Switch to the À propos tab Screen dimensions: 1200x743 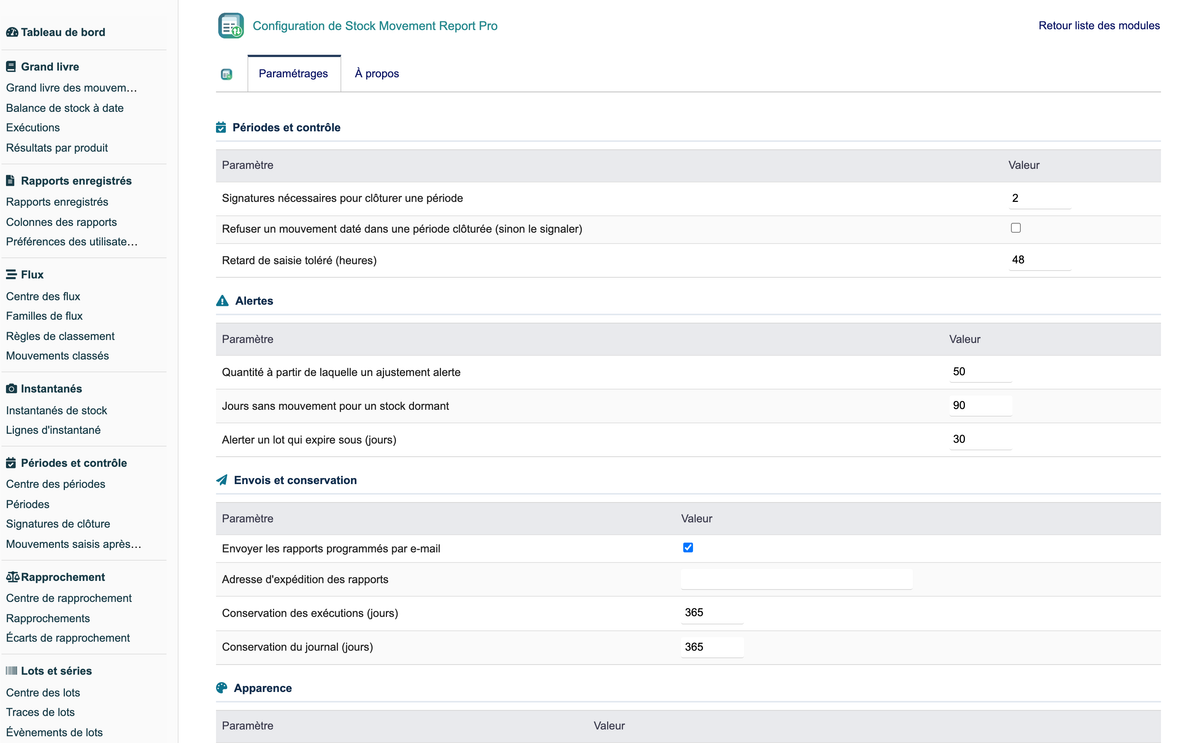point(377,74)
